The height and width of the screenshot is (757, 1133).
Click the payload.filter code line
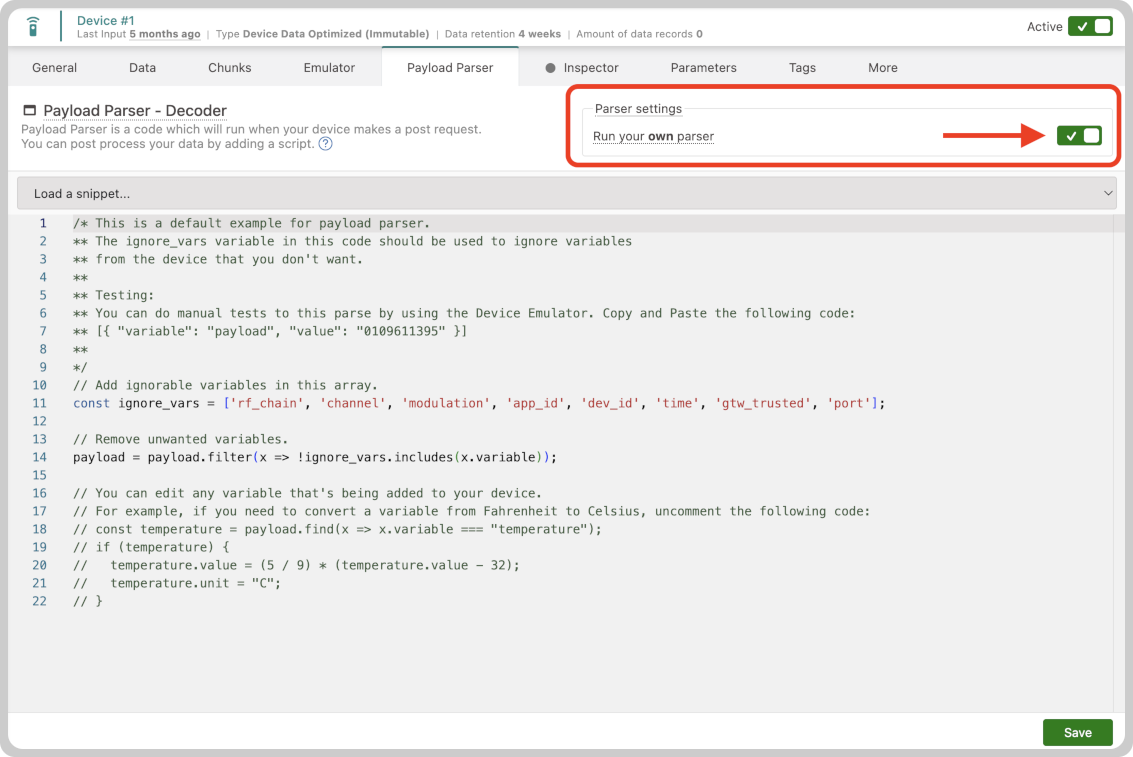[x=315, y=457]
